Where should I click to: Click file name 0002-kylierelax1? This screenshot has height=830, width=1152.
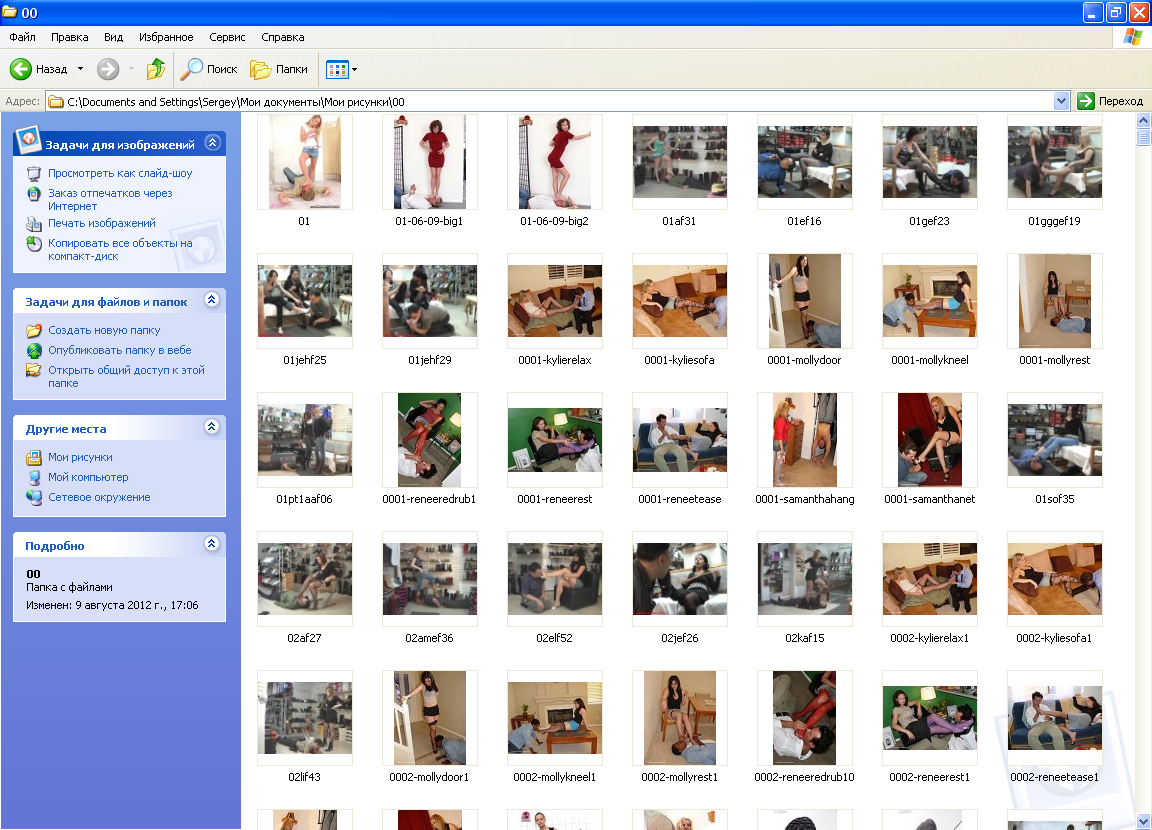pyautogui.click(x=929, y=638)
